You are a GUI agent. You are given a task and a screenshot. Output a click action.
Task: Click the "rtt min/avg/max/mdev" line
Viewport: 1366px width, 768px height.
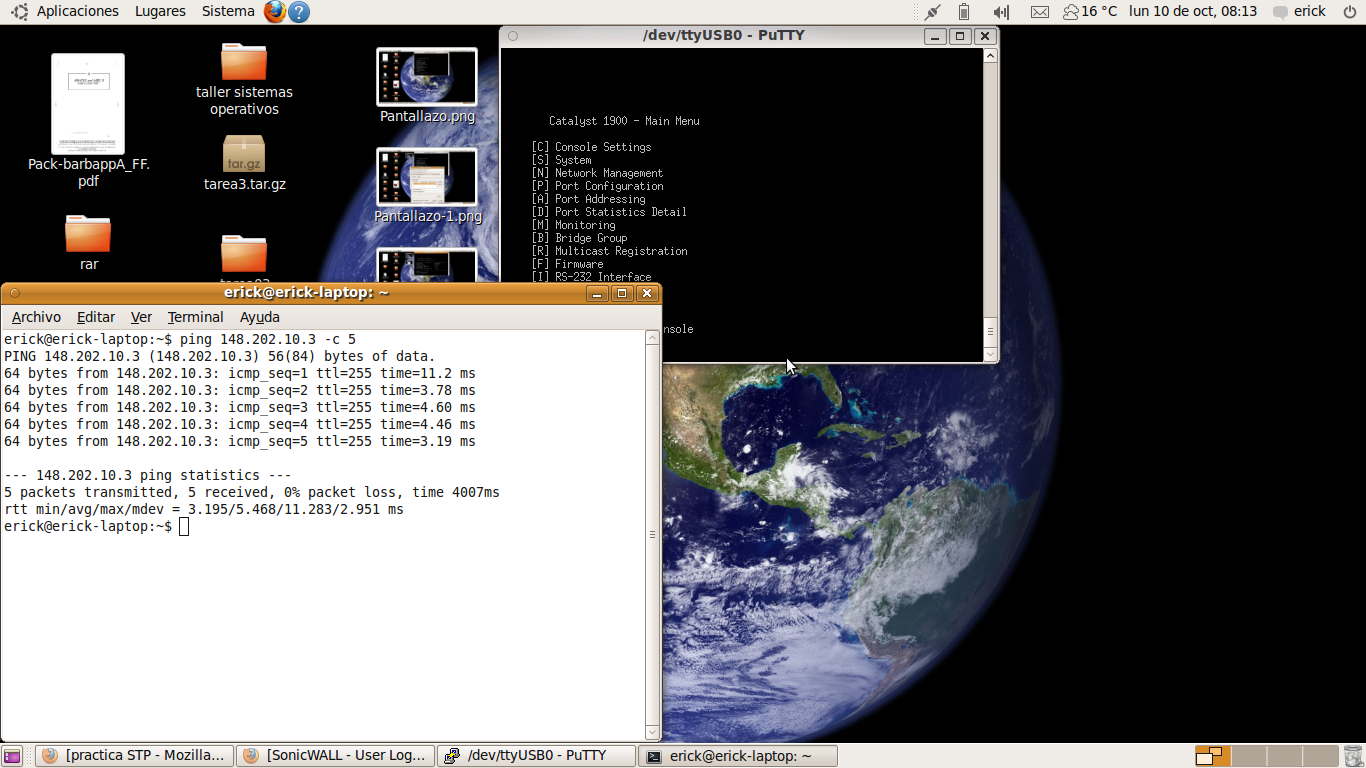coord(204,509)
